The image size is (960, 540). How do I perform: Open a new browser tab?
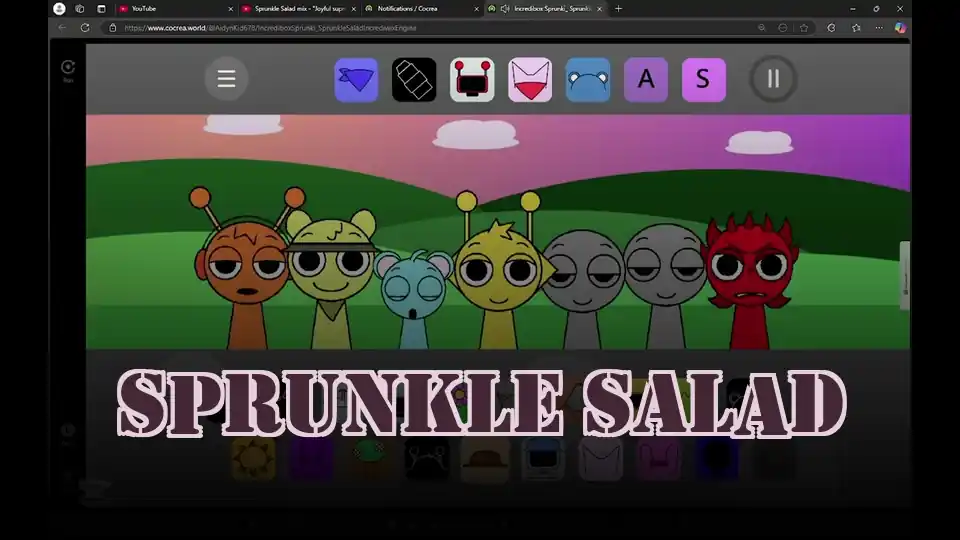pyautogui.click(x=618, y=9)
